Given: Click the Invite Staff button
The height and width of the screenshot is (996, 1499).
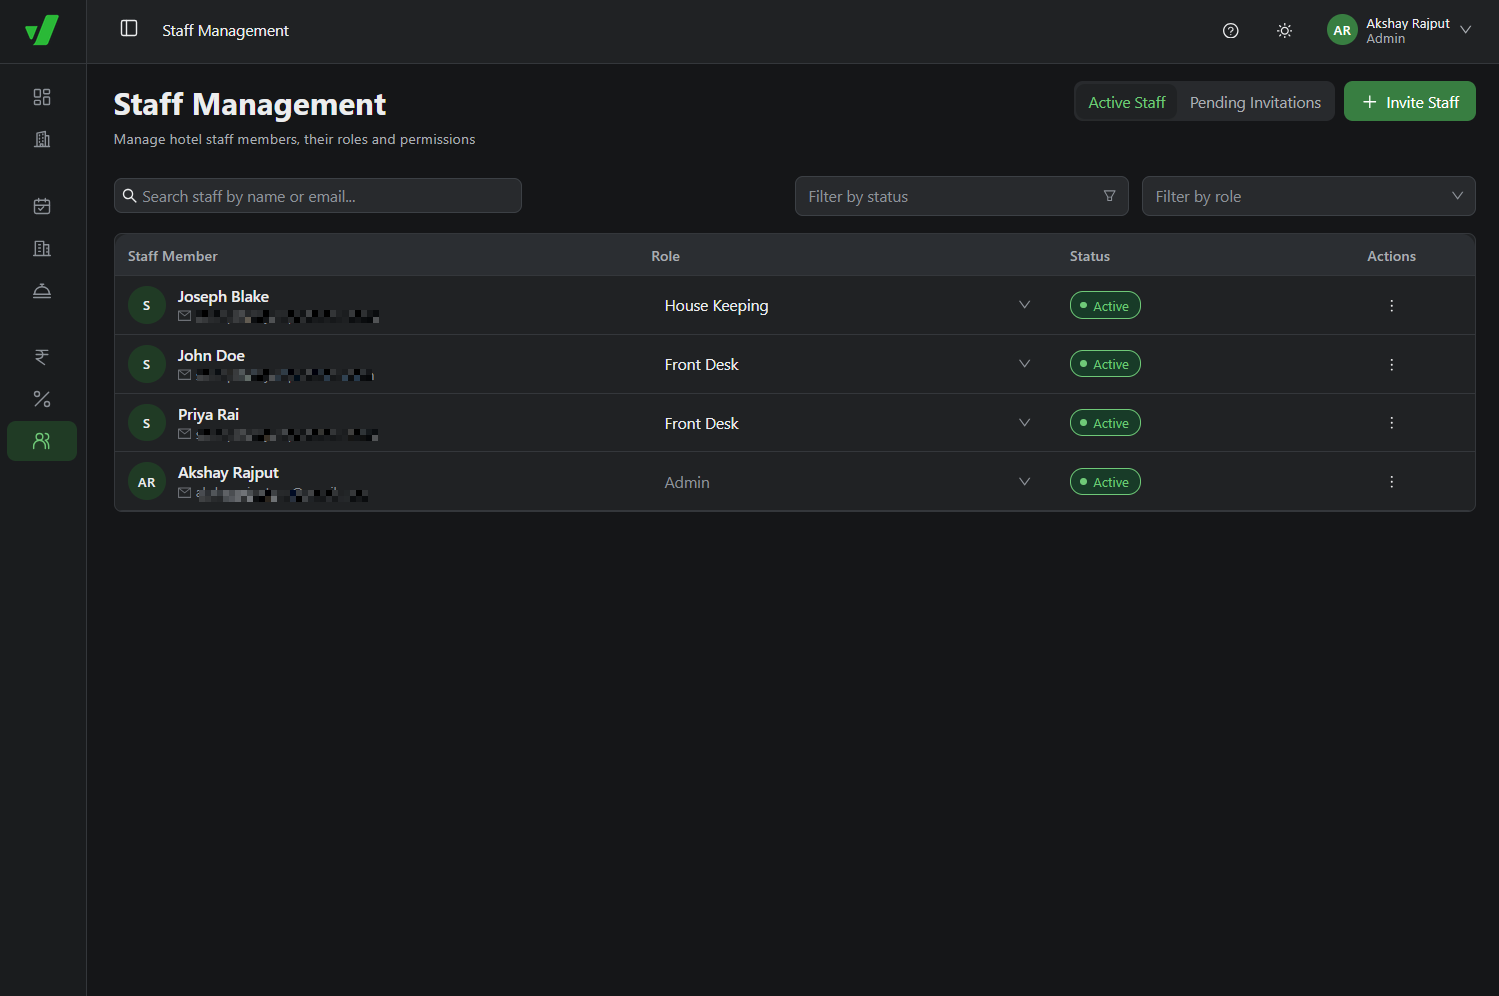Looking at the screenshot, I should click(1409, 101).
